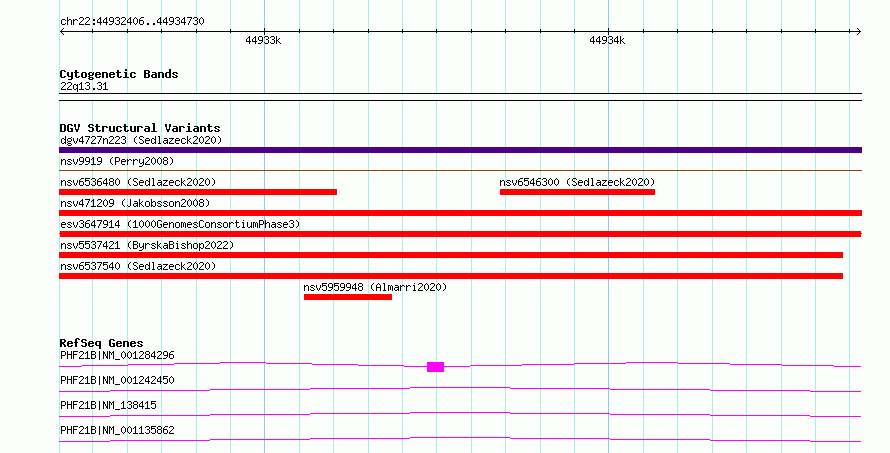
Task: Click the red nsv5537421 variant bar
Action: tap(451, 255)
